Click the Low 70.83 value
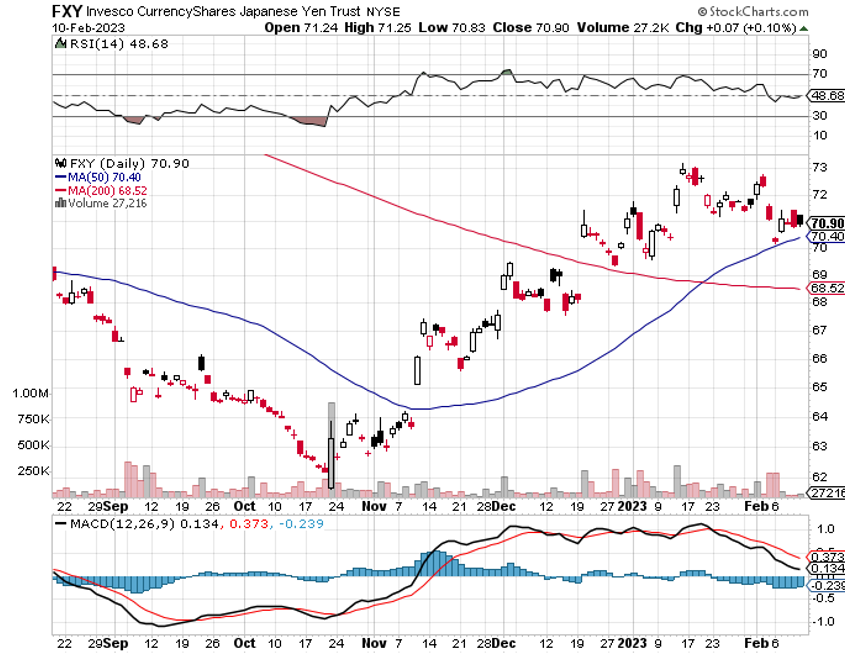Viewport: 845px width, 654px height. [452, 27]
